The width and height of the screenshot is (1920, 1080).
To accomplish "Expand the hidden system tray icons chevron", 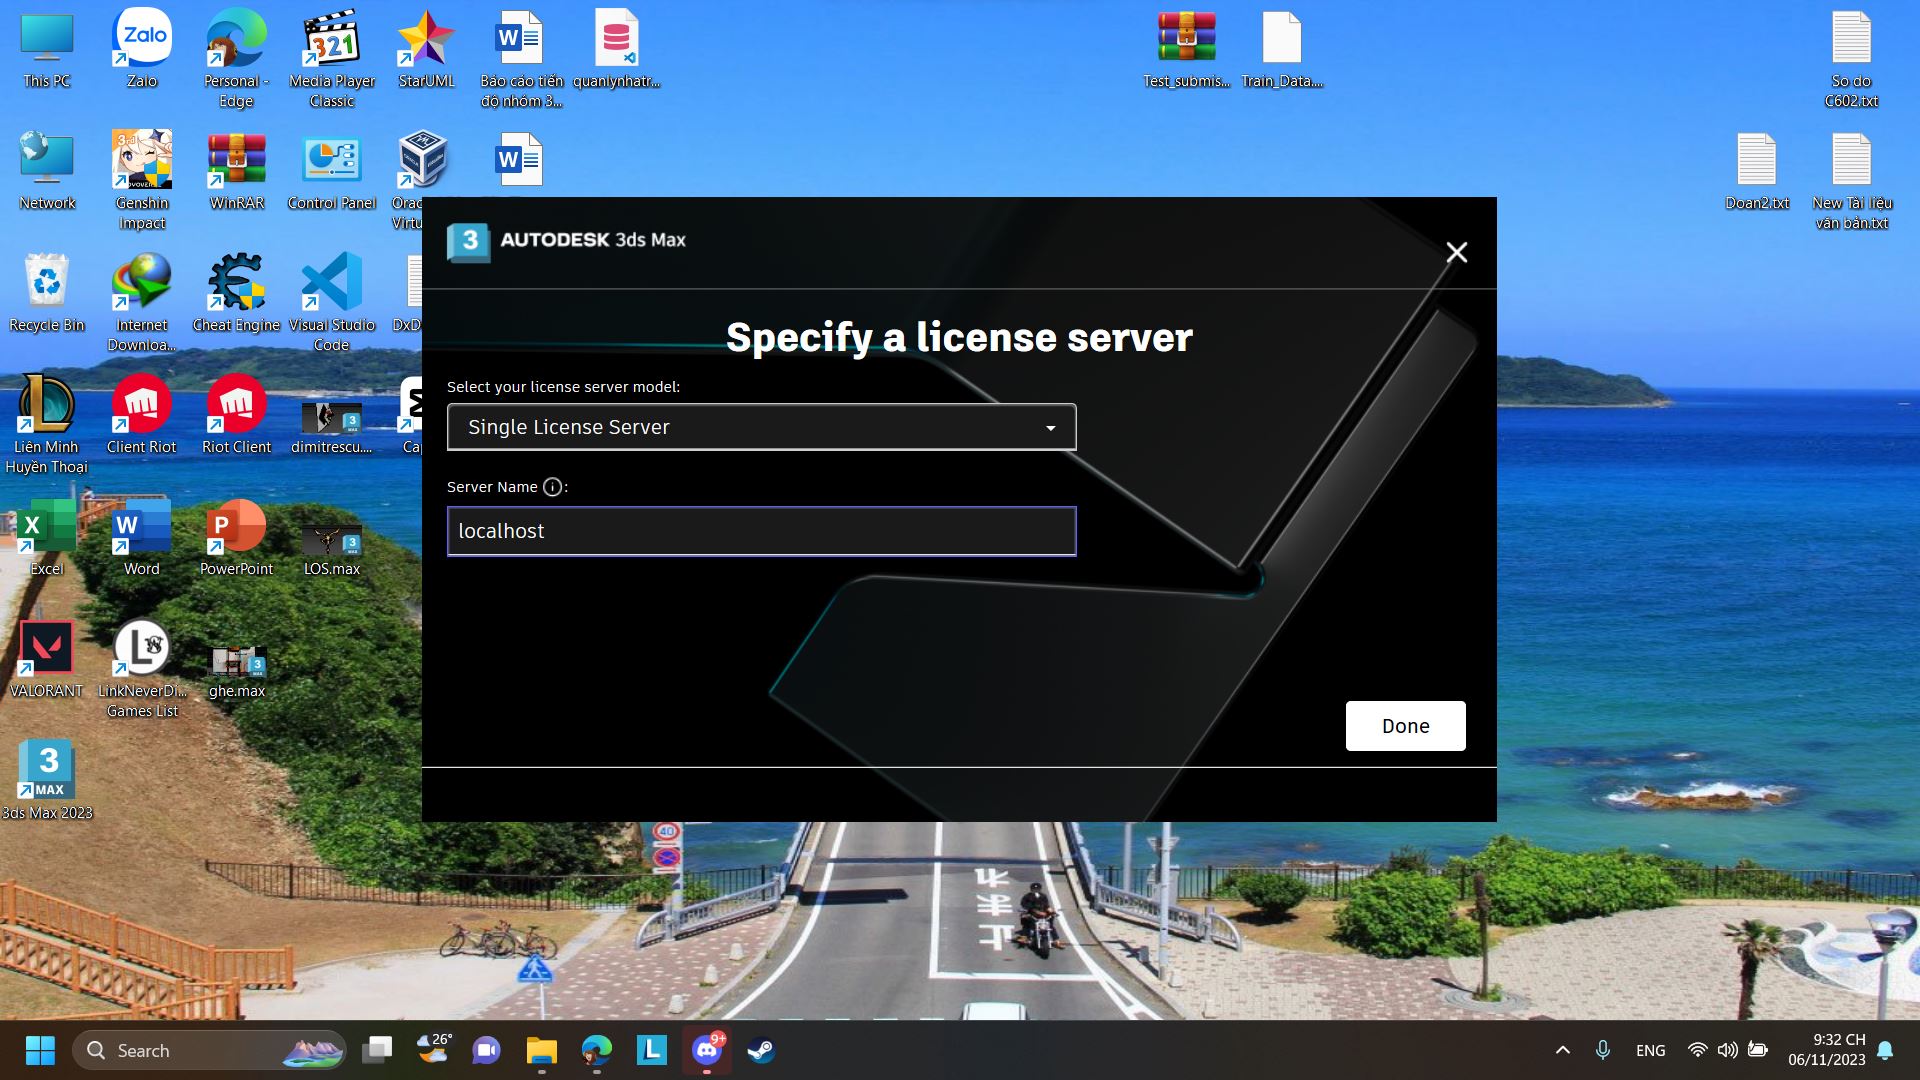I will (1562, 1050).
